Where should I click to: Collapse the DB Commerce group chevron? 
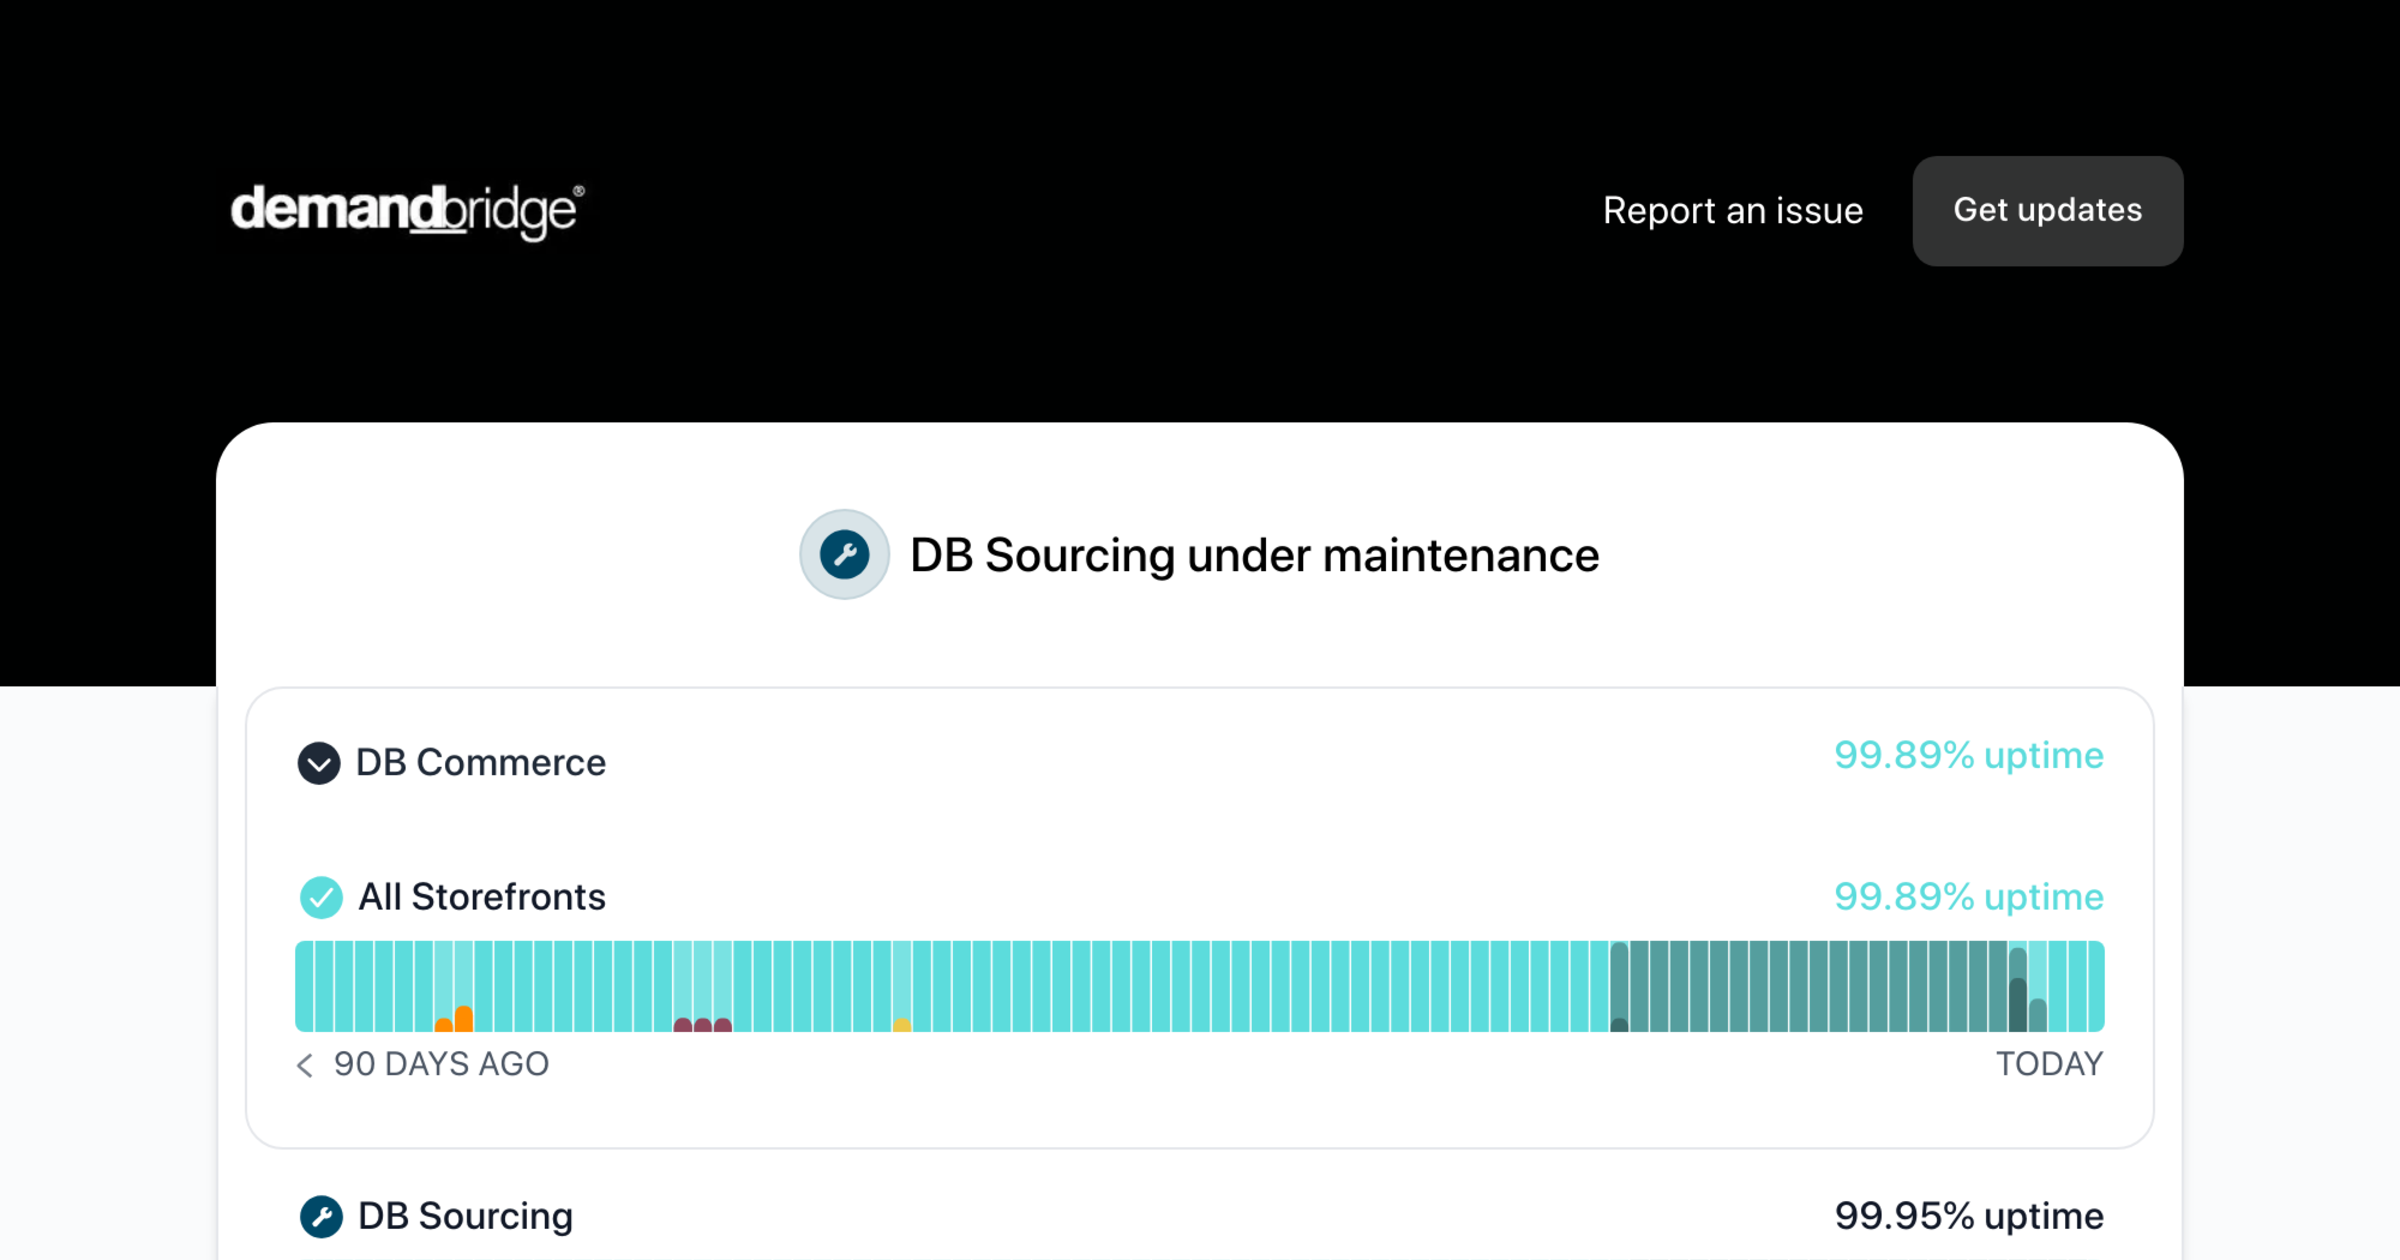pyautogui.click(x=319, y=764)
